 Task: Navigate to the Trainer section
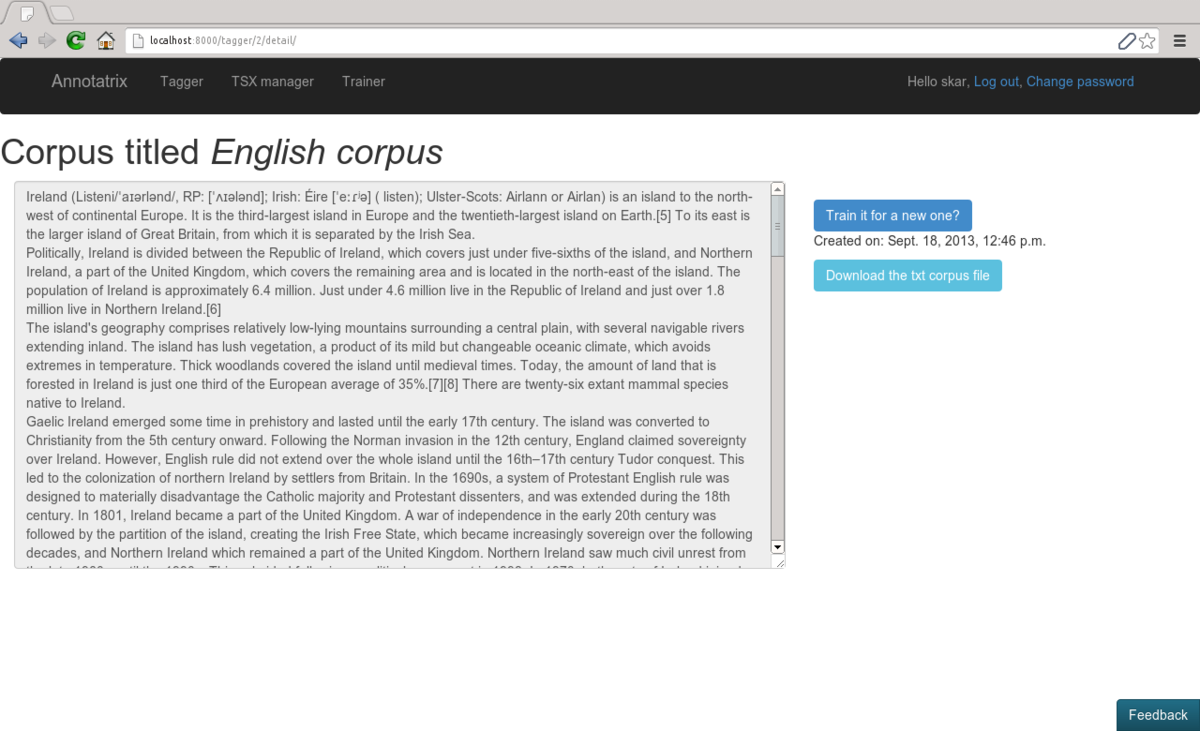(363, 81)
